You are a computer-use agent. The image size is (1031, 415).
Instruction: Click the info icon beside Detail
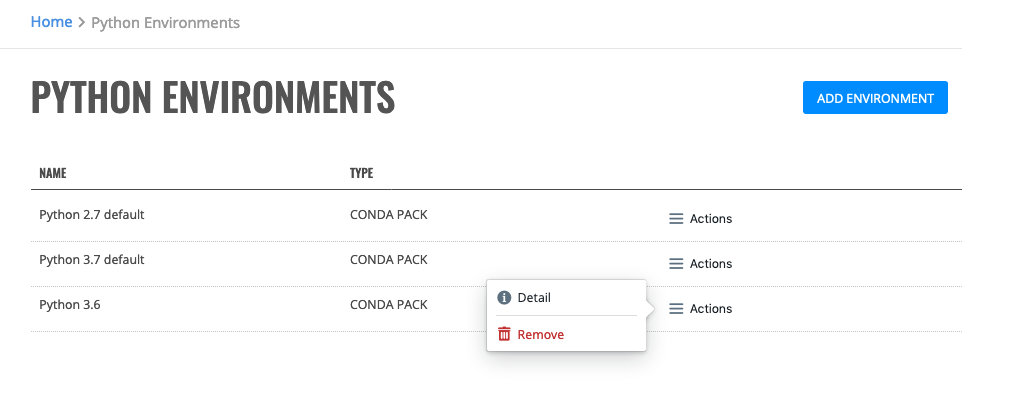click(x=504, y=298)
